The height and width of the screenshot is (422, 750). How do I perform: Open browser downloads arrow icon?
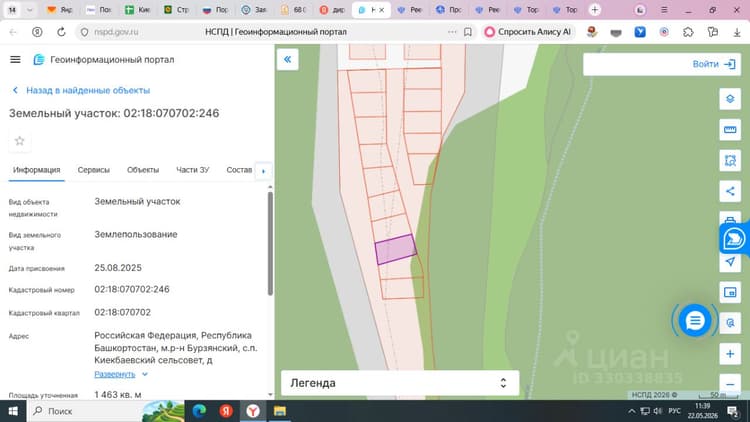click(737, 32)
